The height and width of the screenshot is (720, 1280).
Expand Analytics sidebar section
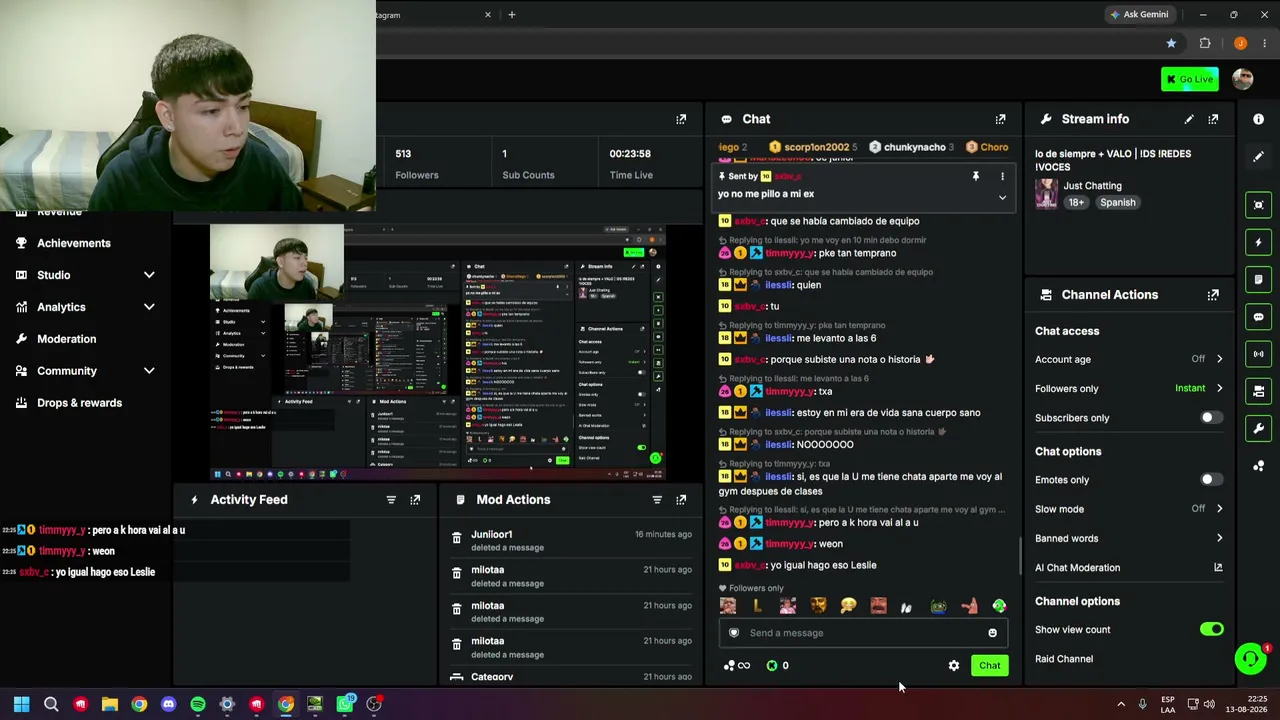tap(149, 307)
